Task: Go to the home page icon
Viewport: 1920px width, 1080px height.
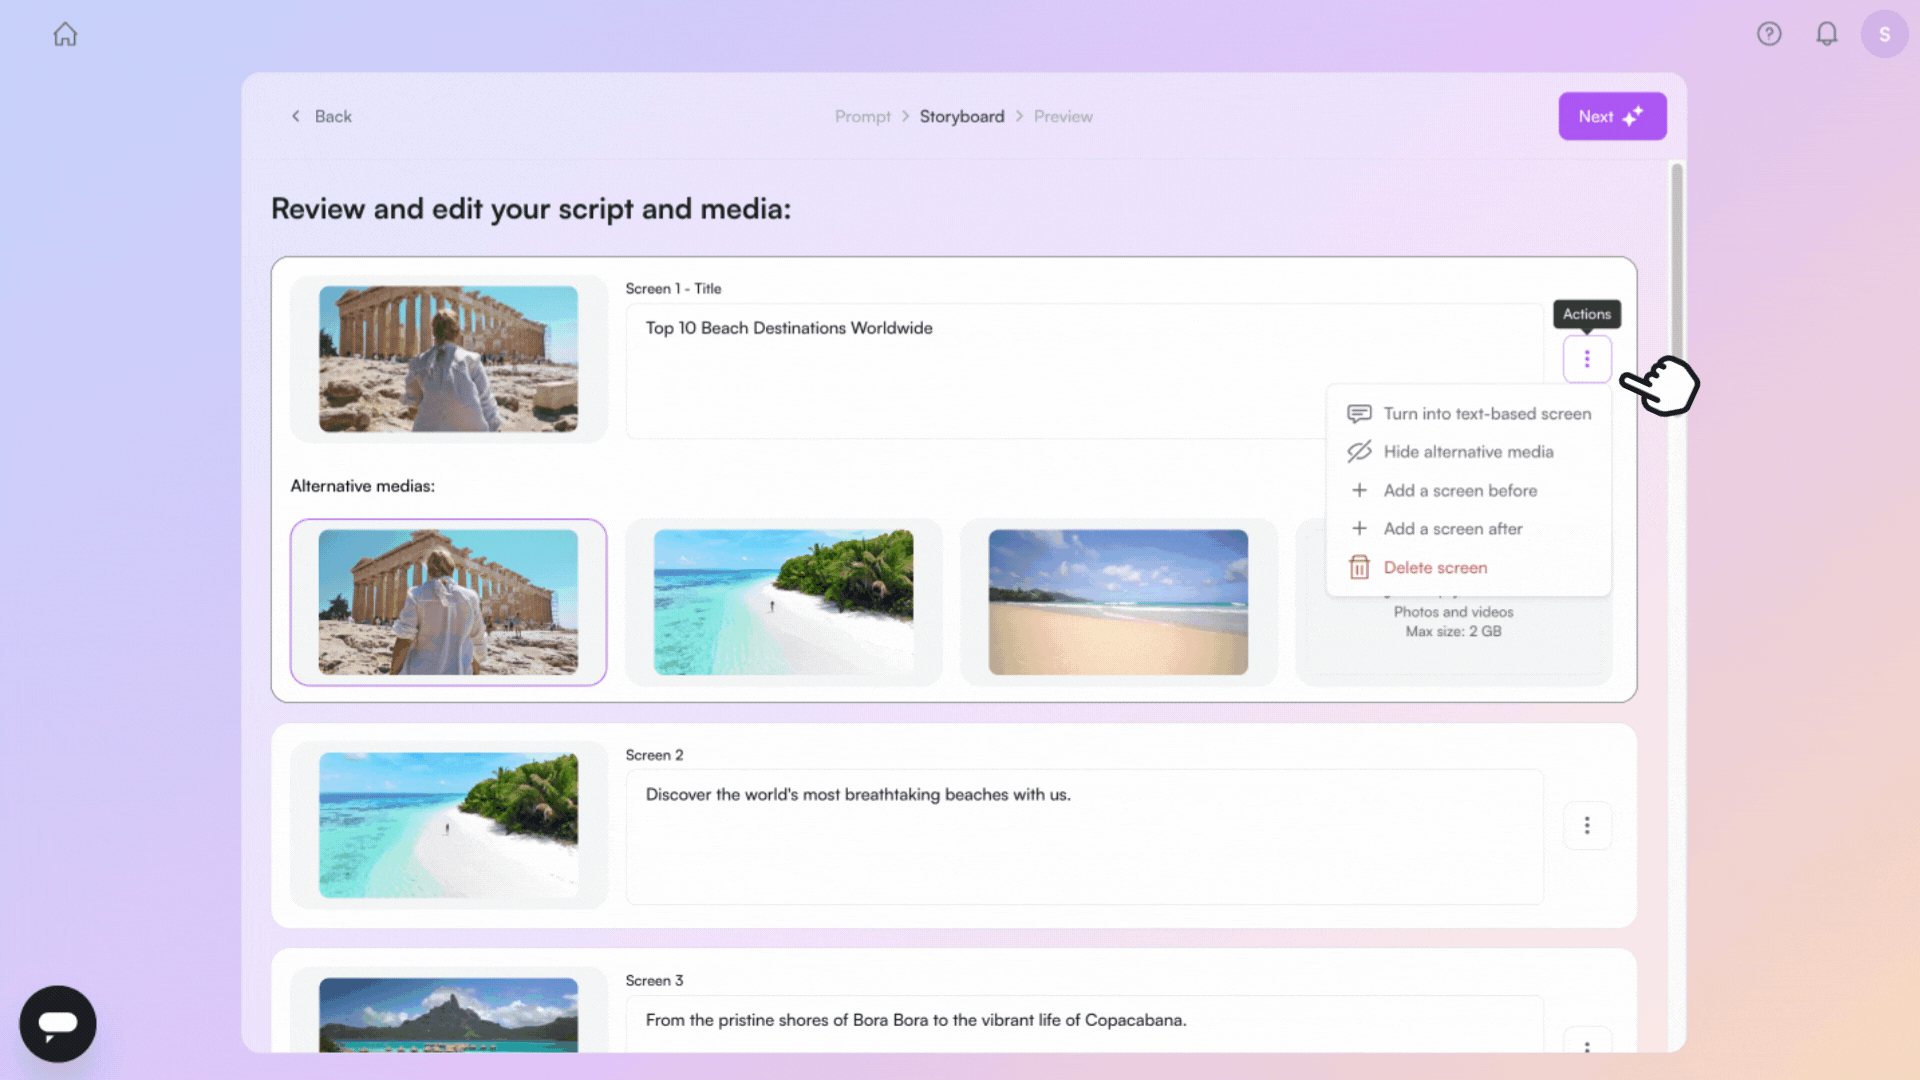Action: point(65,34)
